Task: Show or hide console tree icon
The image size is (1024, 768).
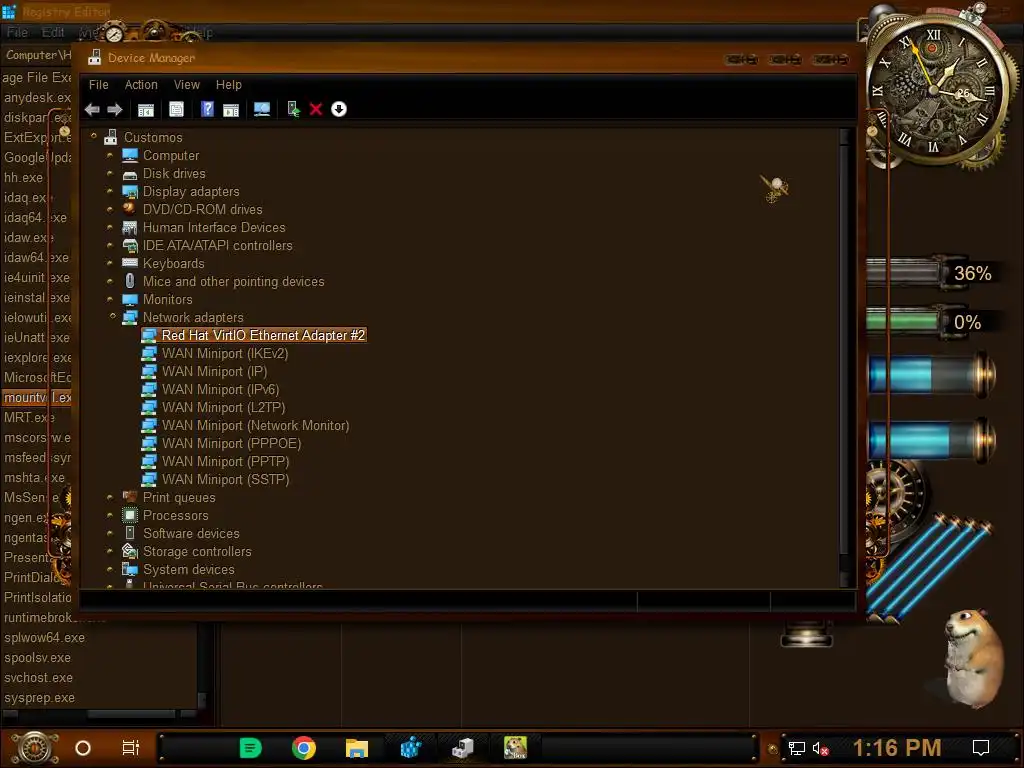Action: click(x=146, y=109)
